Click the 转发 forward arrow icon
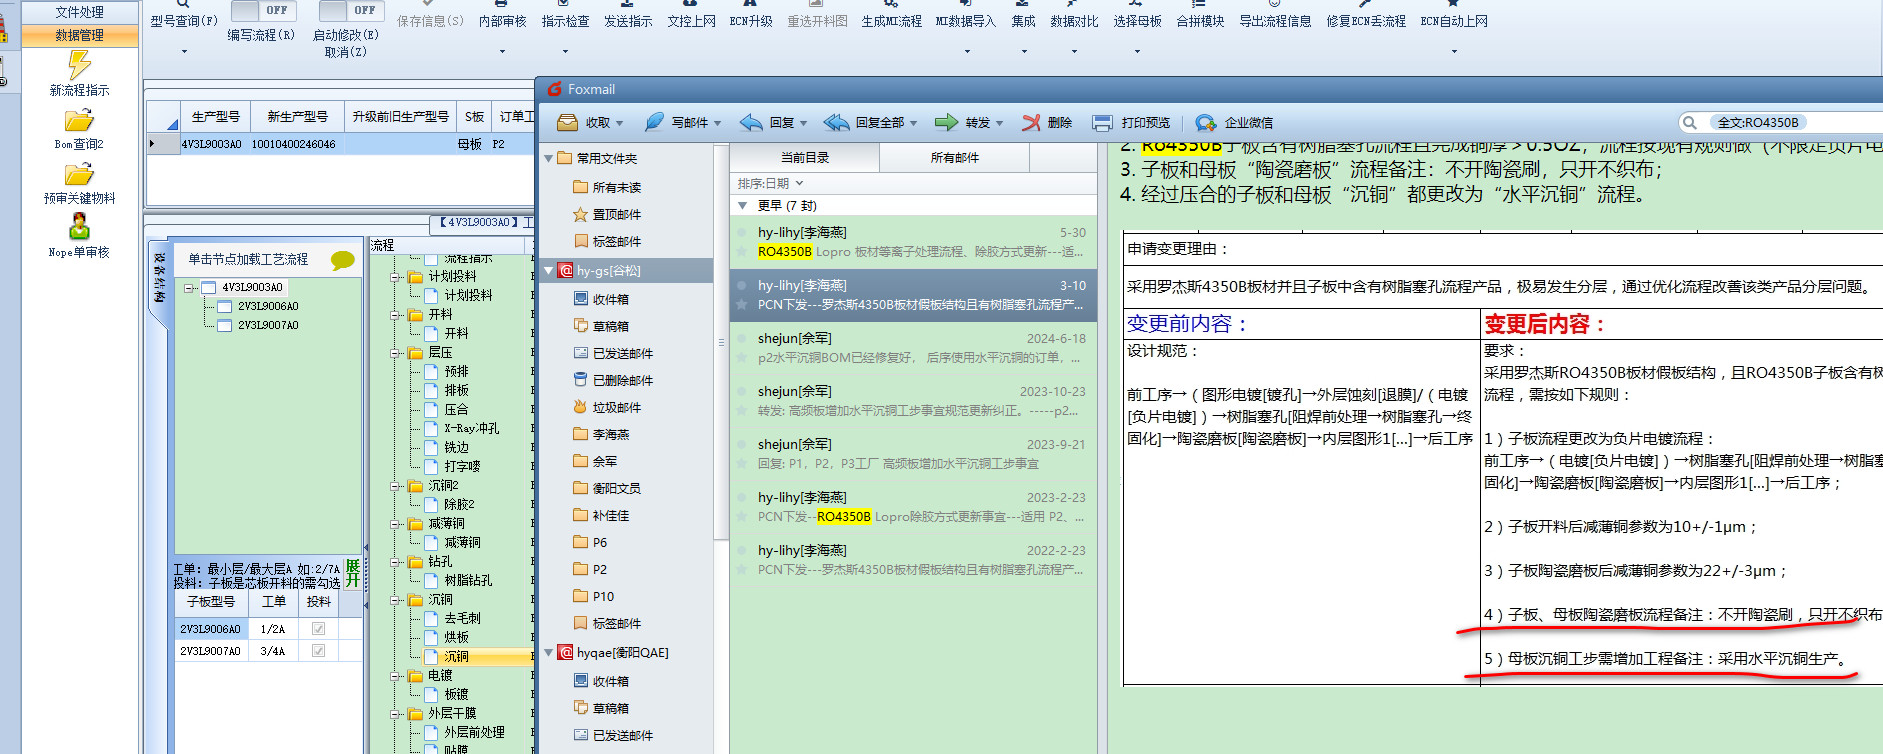The image size is (1883, 754). pyautogui.click(x=946, y=122)
